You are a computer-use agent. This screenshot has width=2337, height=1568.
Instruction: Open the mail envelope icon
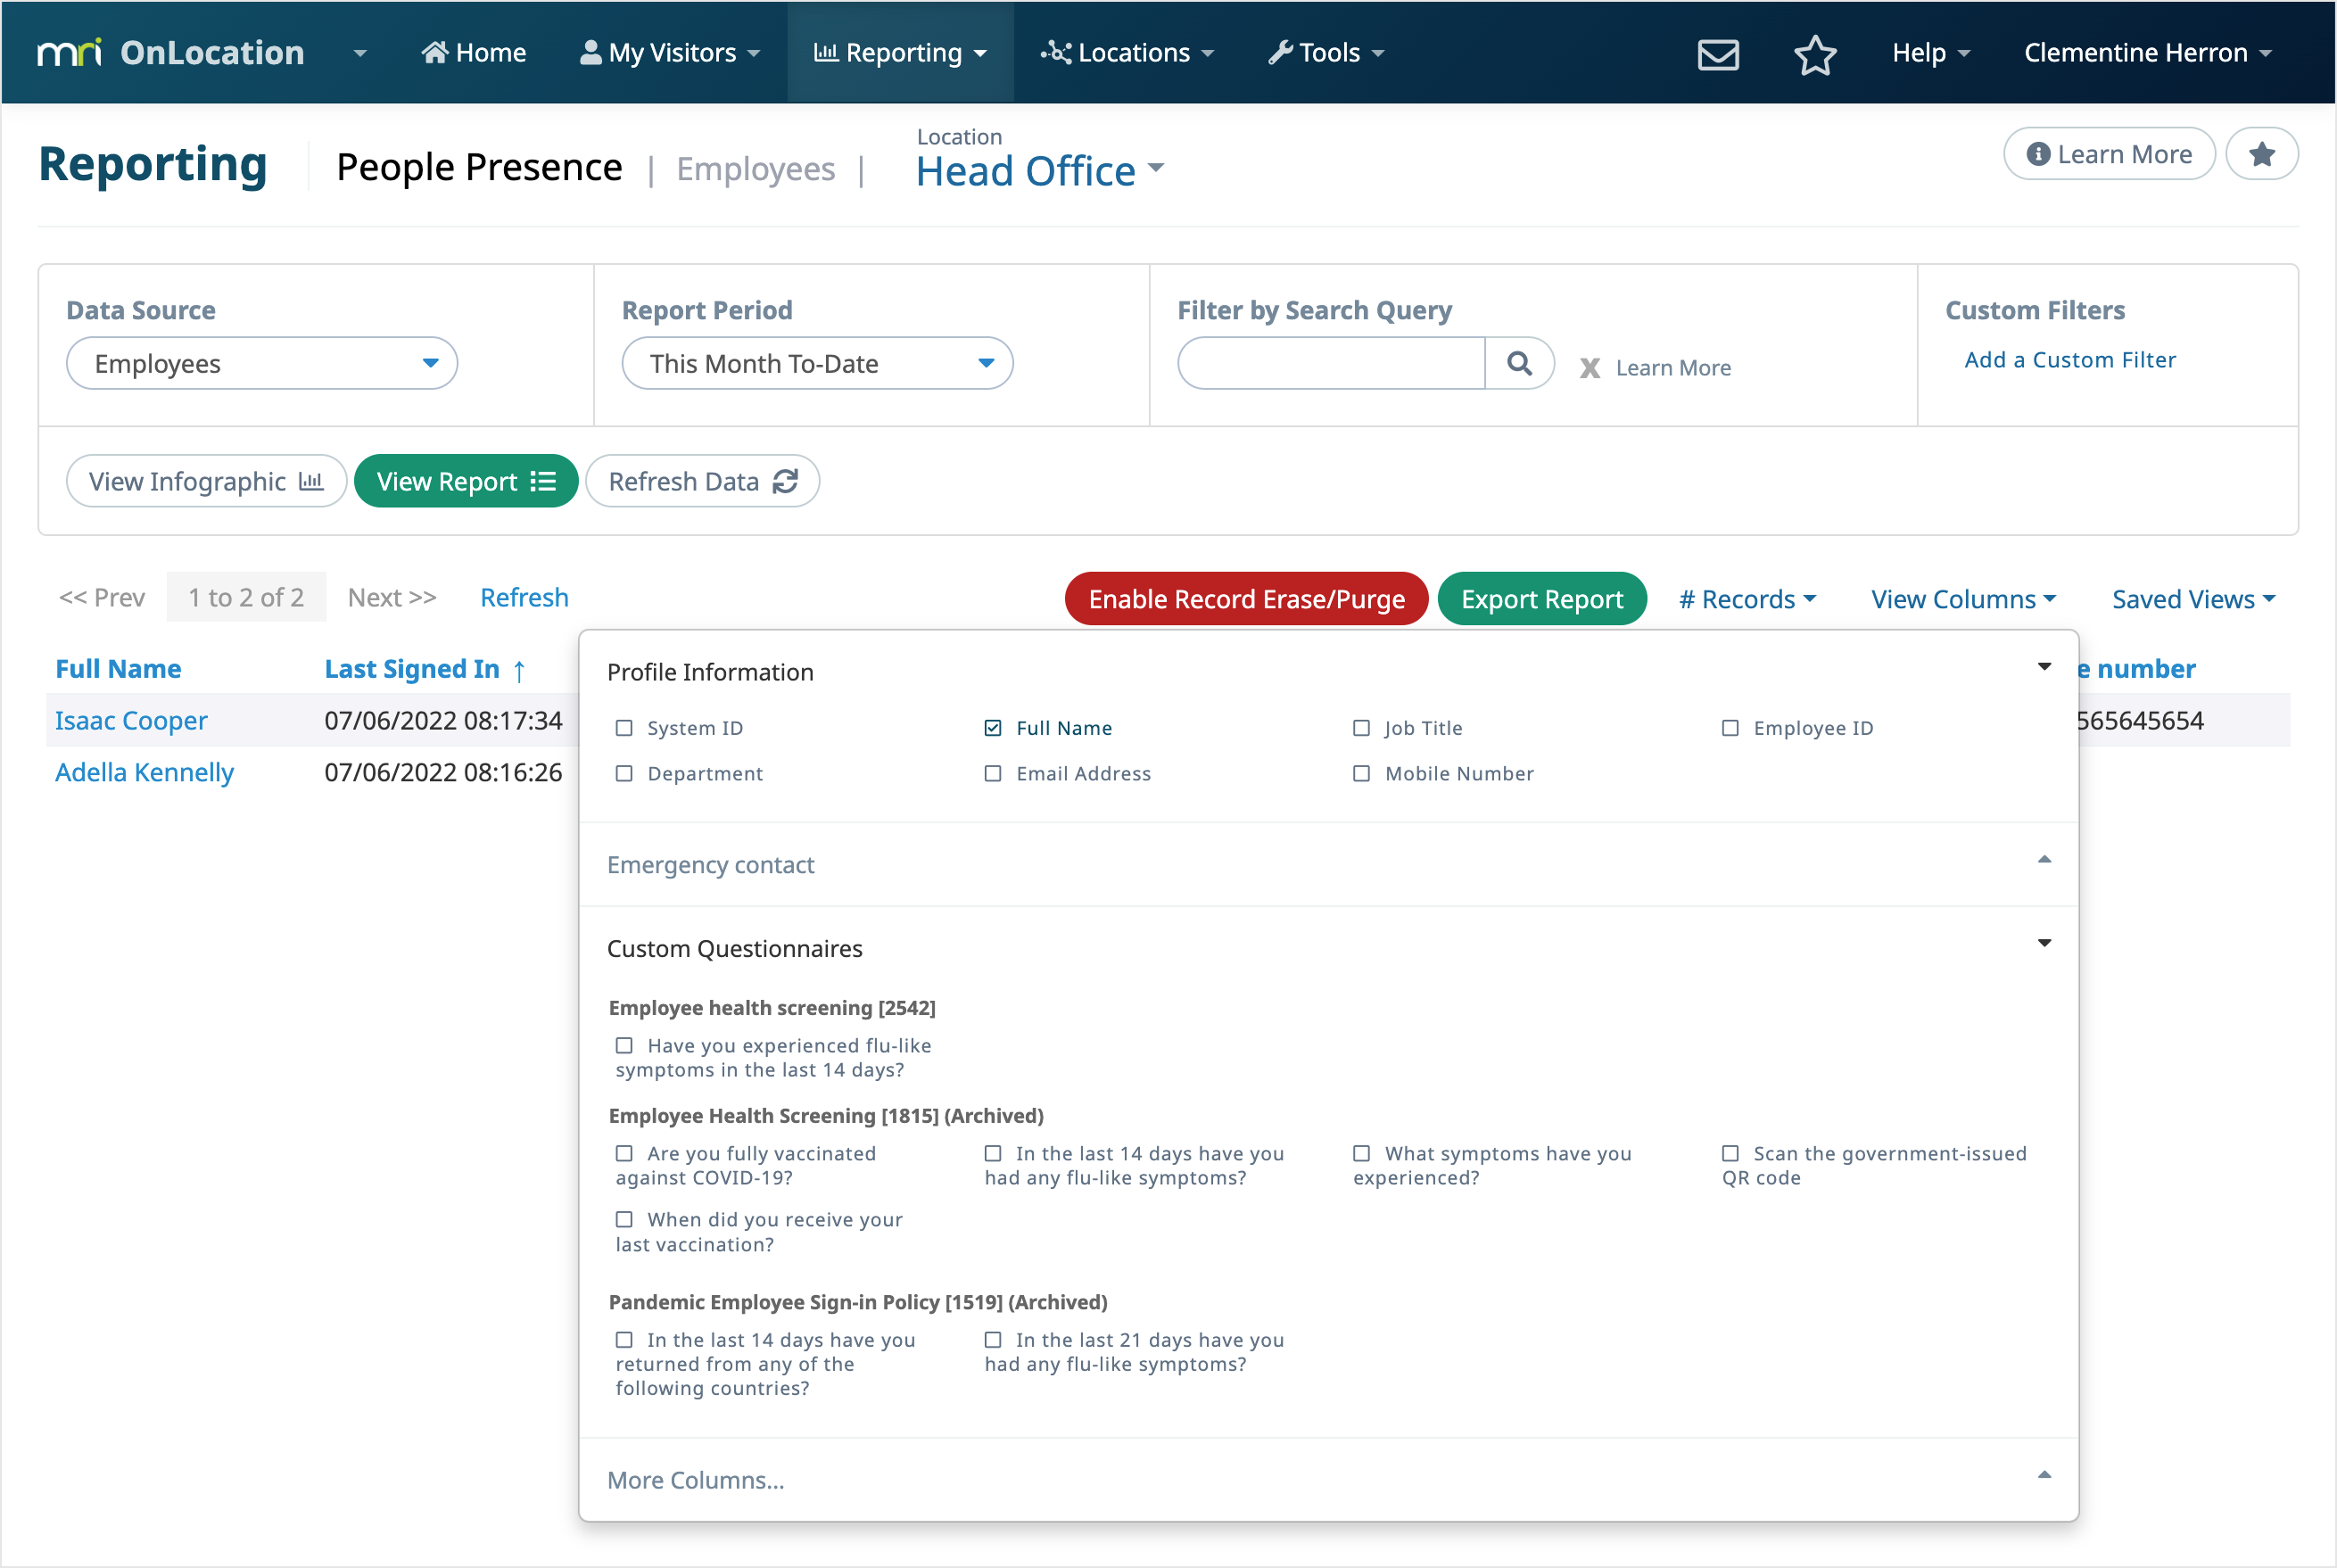click(1718, 54)
